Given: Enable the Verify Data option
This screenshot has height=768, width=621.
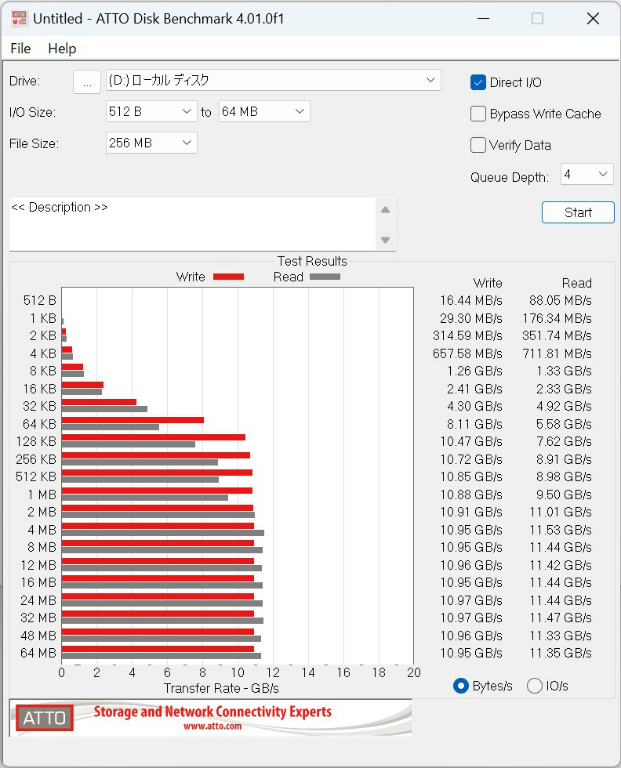Looking at the screenshot, I should pos(478,145).
